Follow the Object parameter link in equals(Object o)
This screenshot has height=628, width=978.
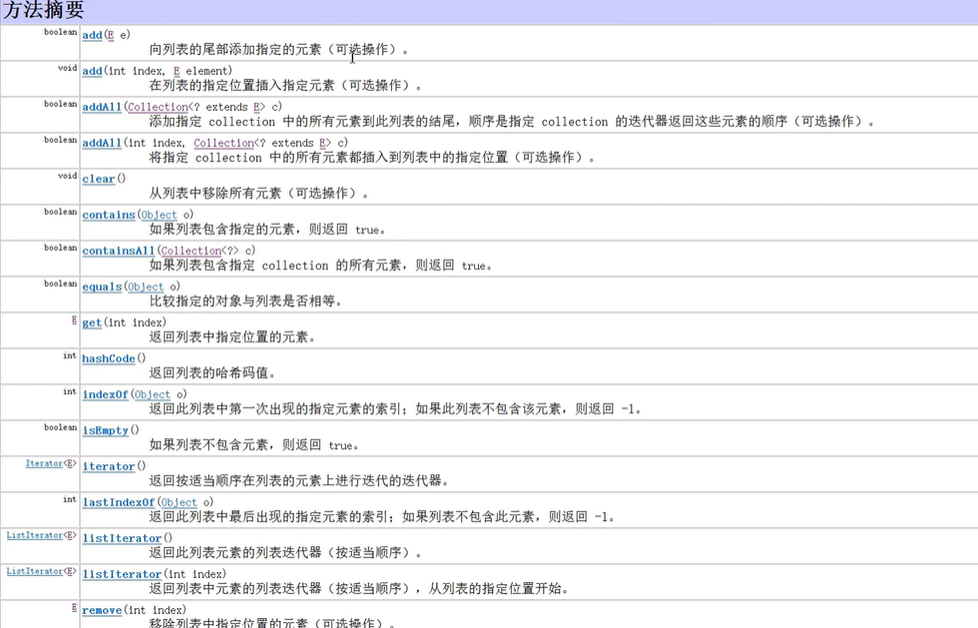click(146, 287)
